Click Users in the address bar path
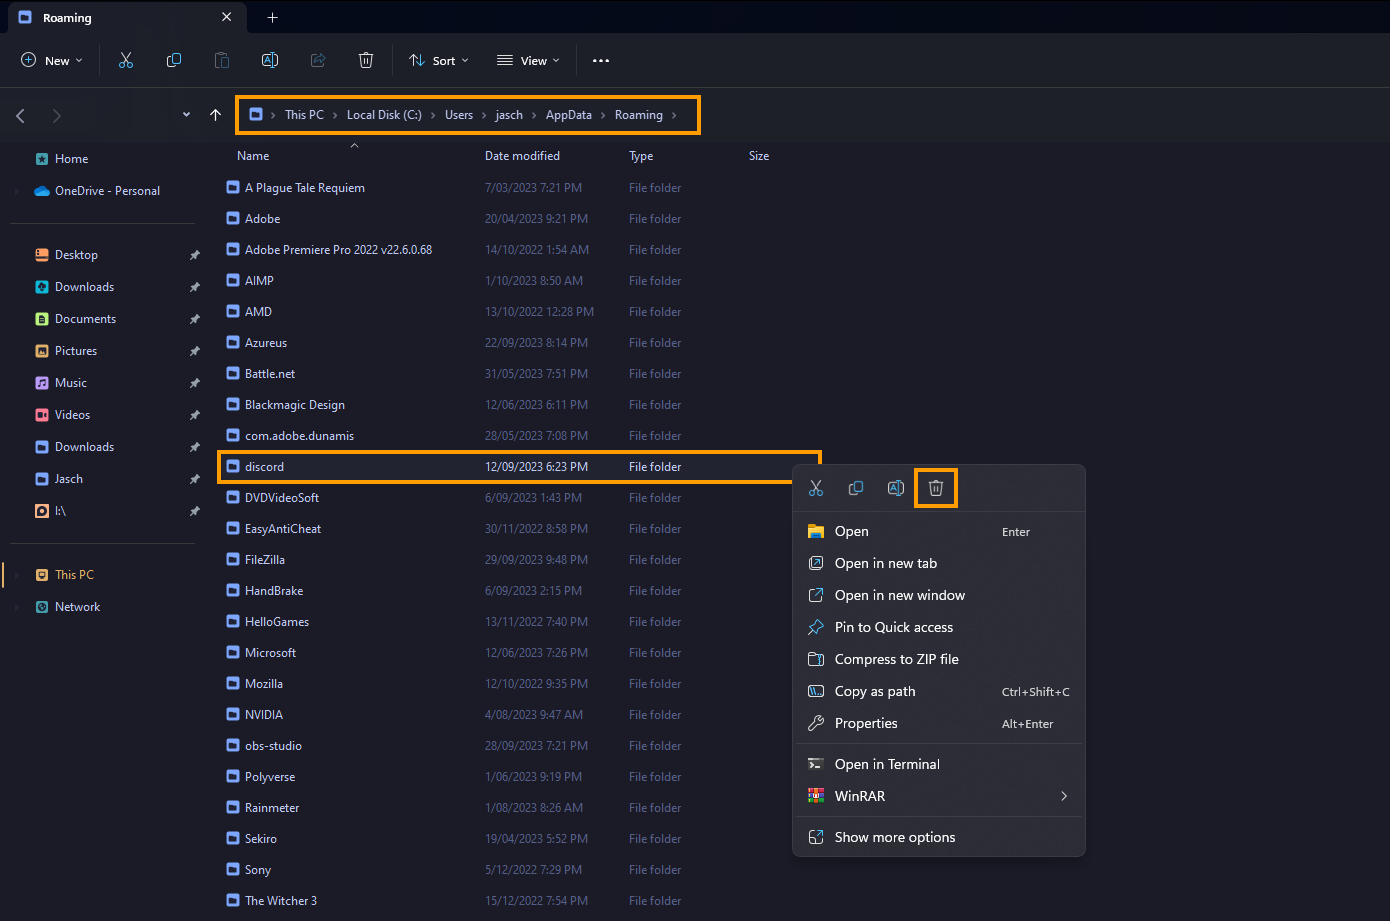 click(459, 115)
